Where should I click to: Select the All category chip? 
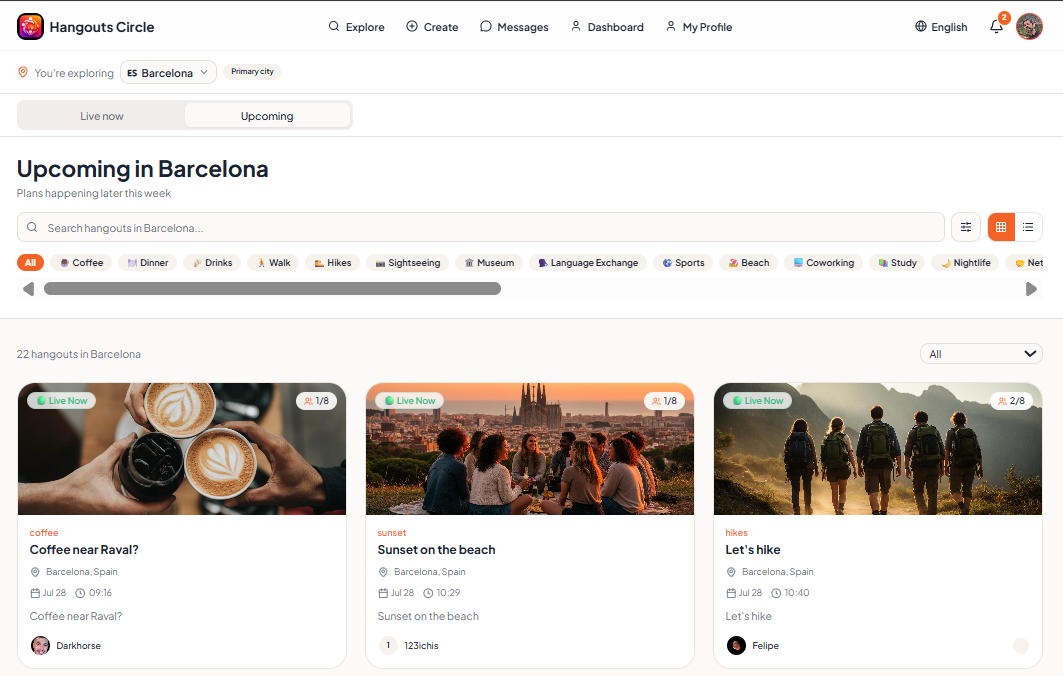click(31, 262)
